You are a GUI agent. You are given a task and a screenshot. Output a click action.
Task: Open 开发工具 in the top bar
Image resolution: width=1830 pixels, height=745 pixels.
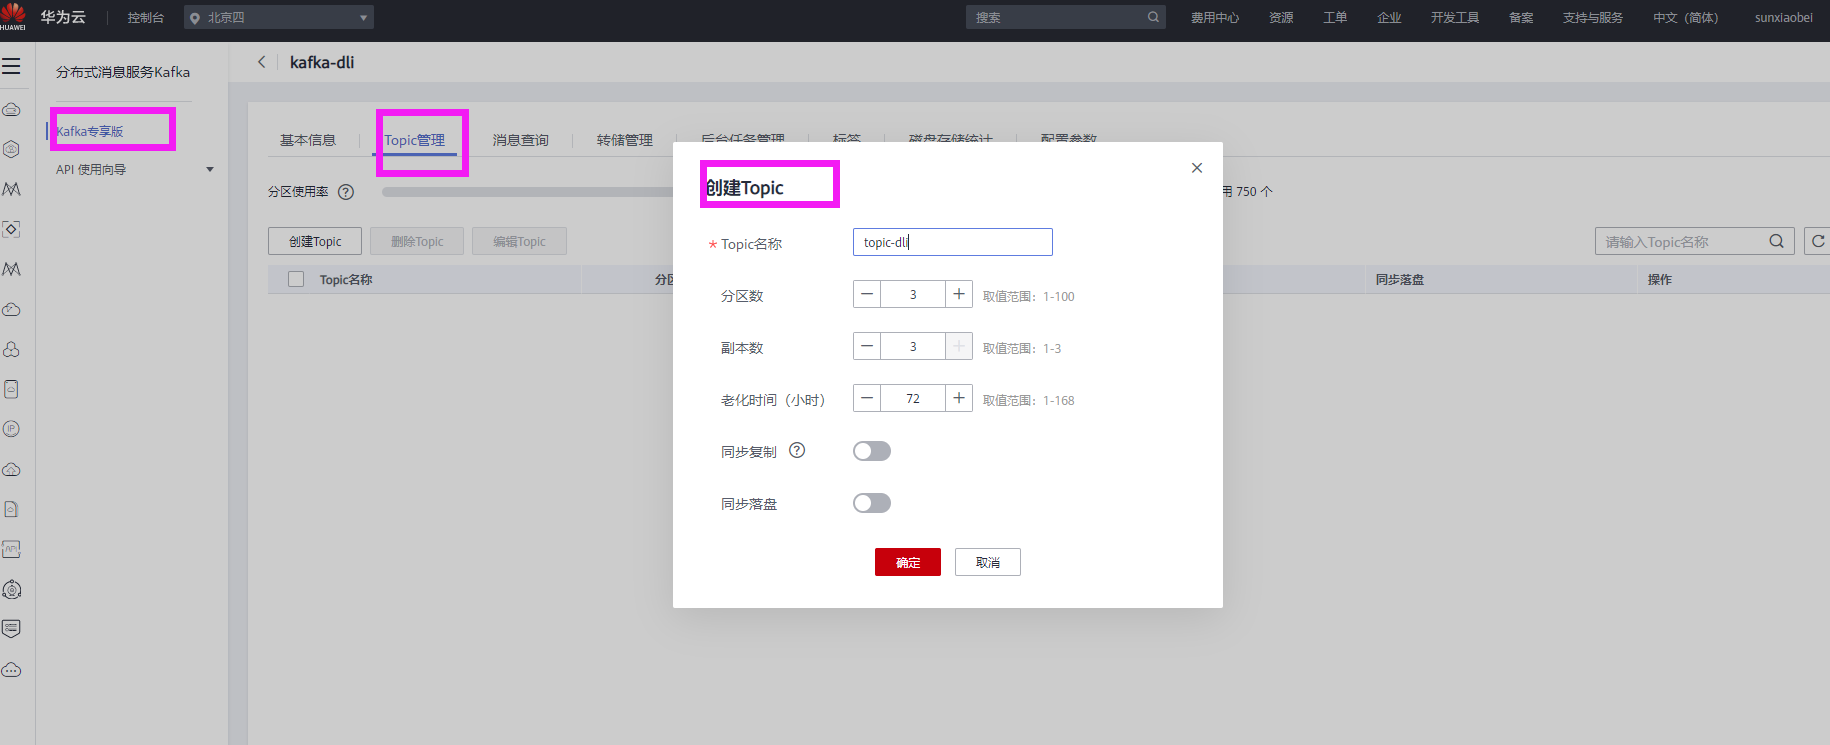(x=1455, y=17)
